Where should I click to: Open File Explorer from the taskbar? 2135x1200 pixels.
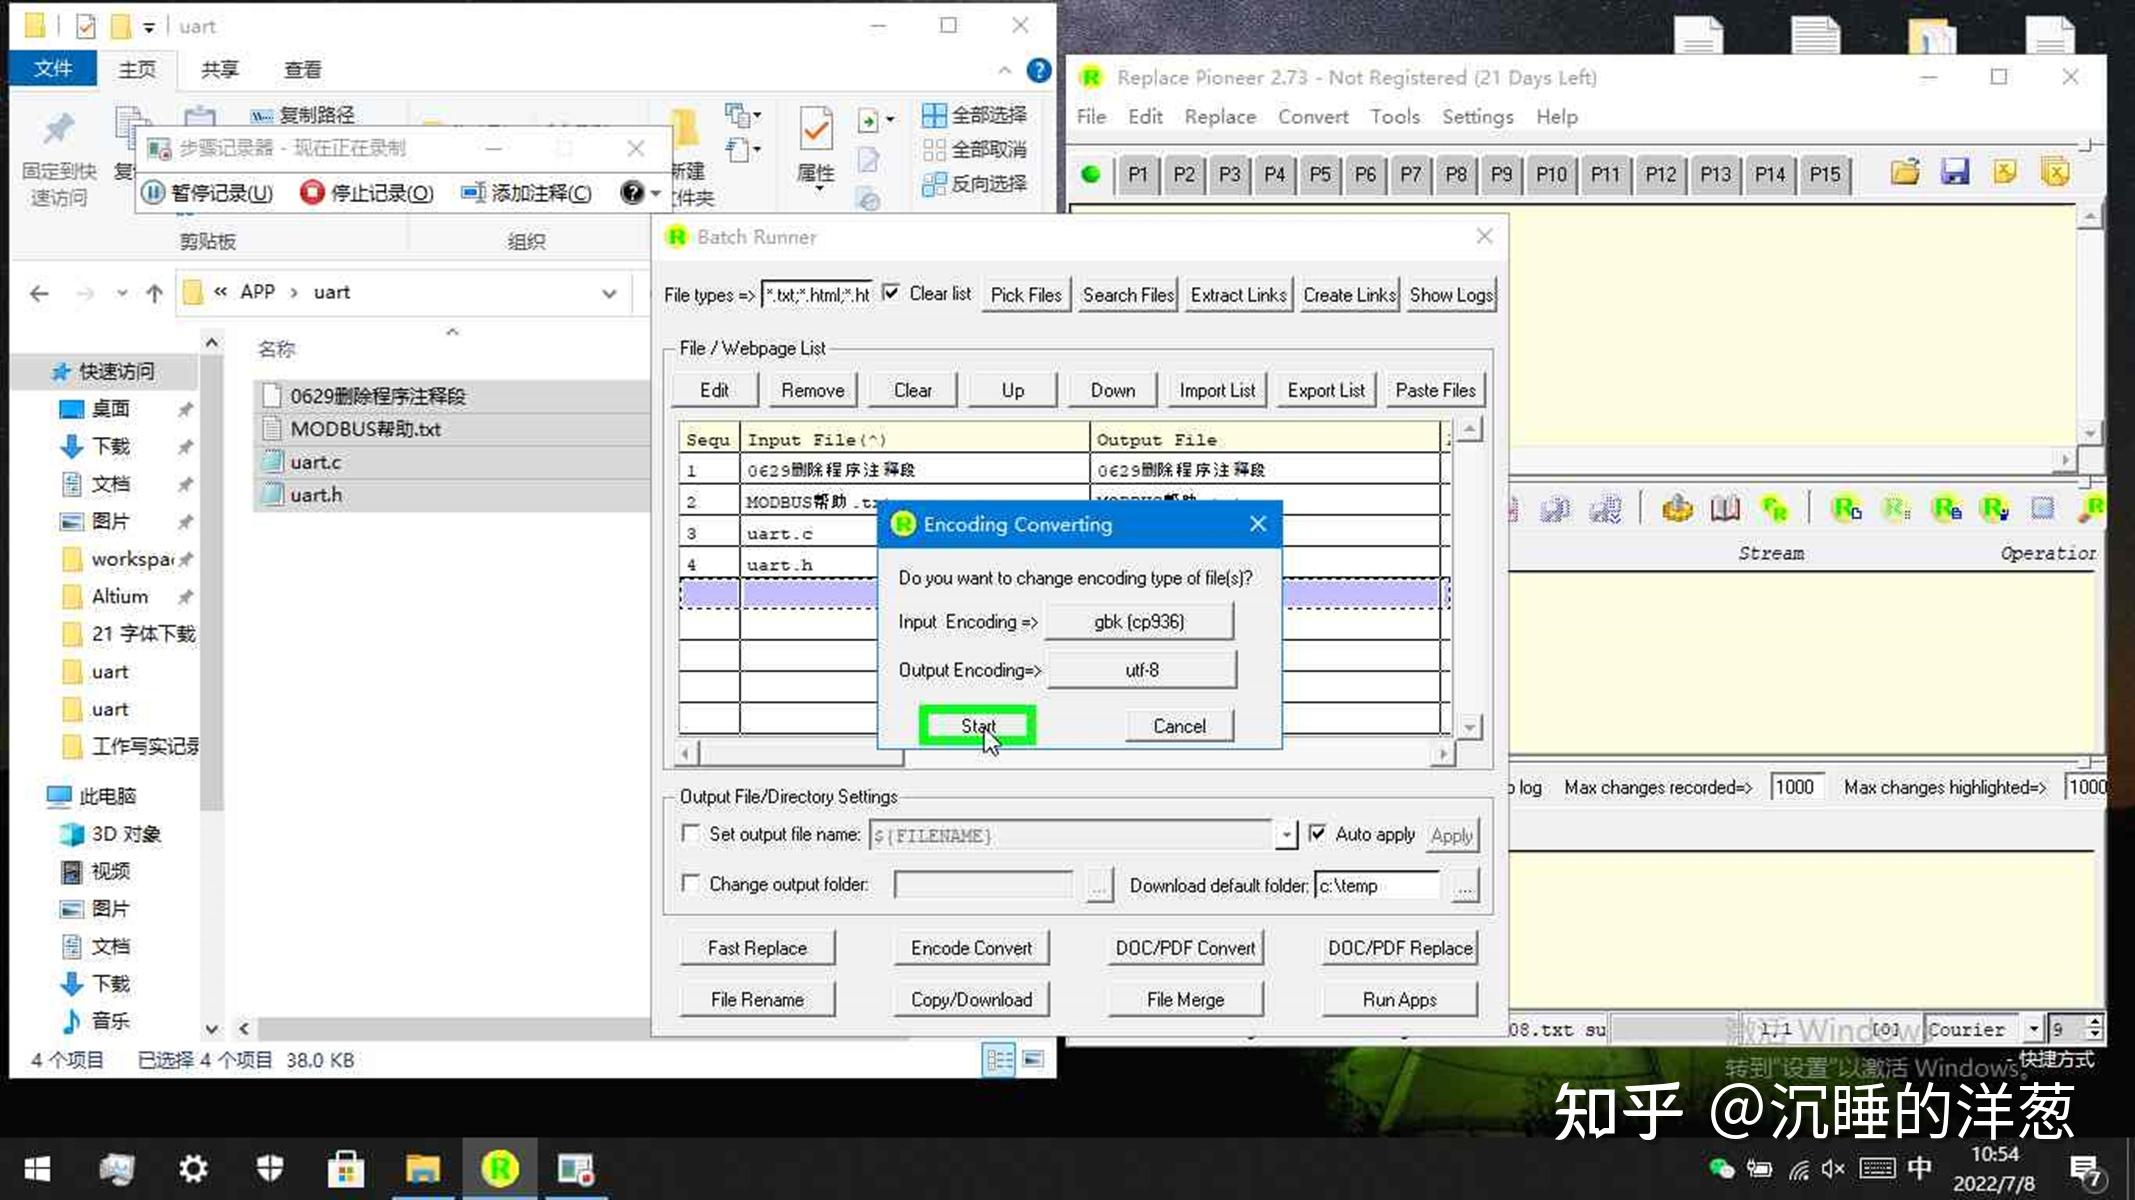pos(422,1168)
